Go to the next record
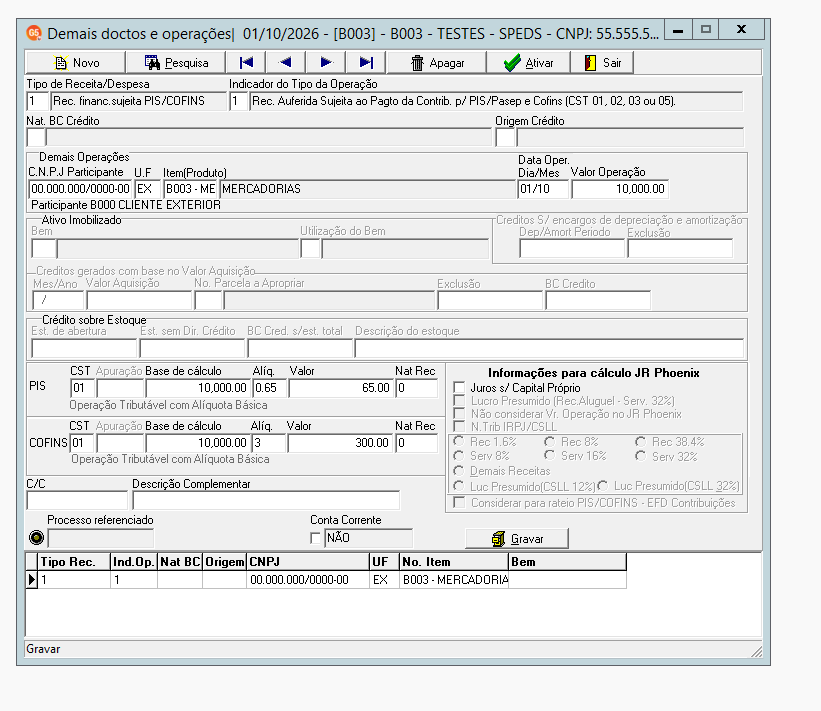821x711 pixels. [326, 63]
